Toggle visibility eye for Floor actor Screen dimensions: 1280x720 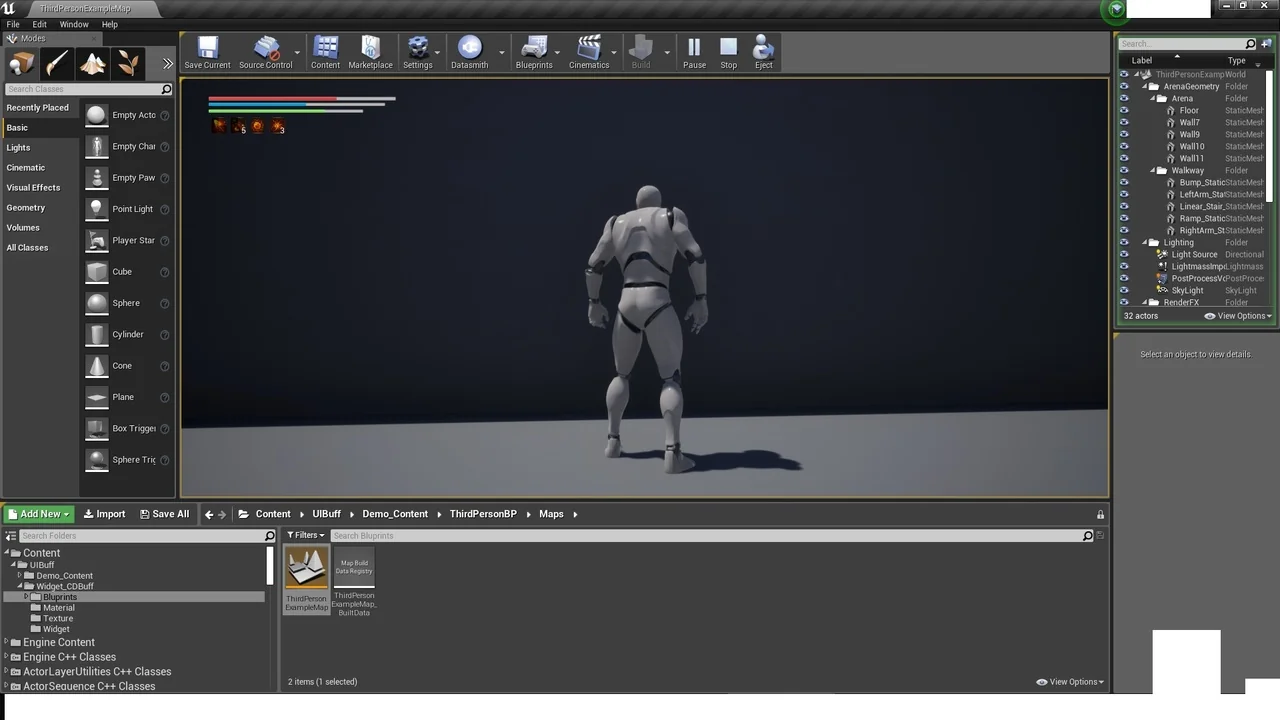click(x=1124, y=110)
